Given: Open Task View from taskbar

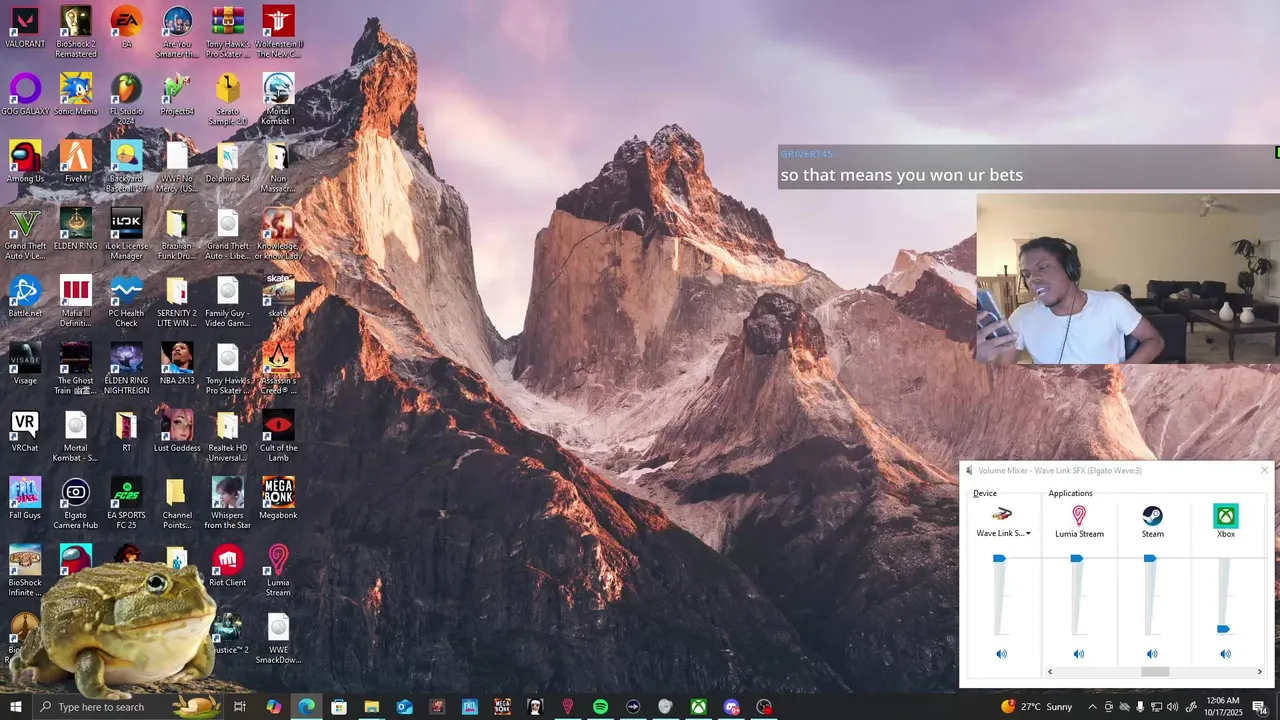Looking at the screenshot, I should pyautogui.click(x=240, y=707).
